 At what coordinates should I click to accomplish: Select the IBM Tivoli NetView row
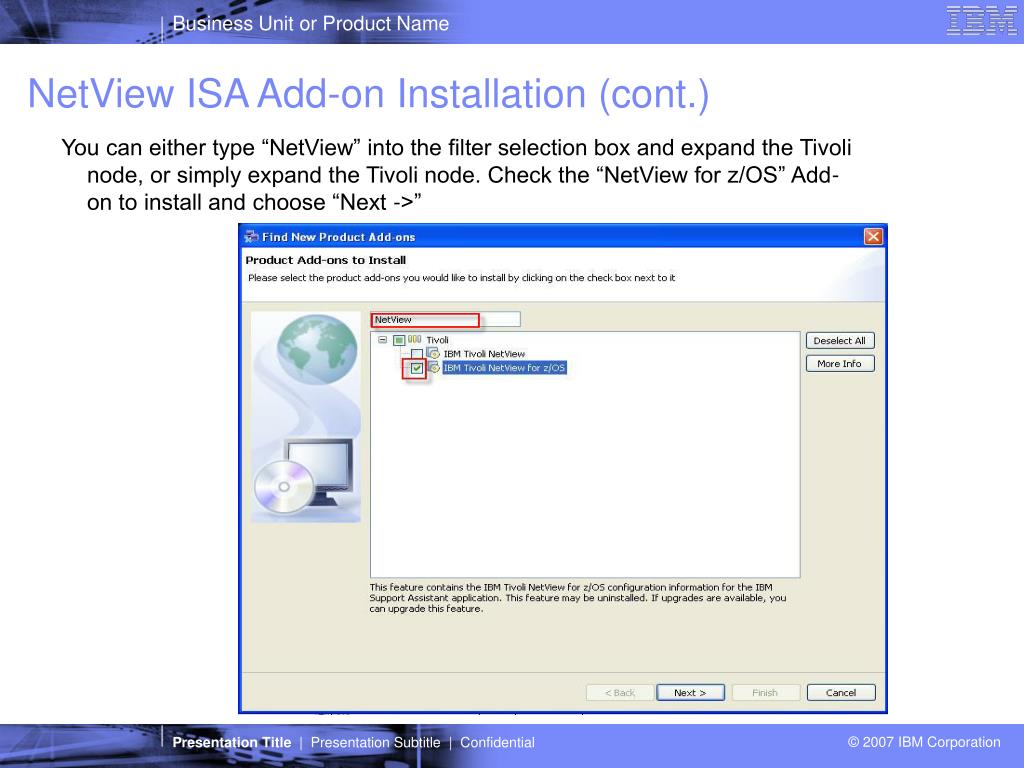point(485,354)
